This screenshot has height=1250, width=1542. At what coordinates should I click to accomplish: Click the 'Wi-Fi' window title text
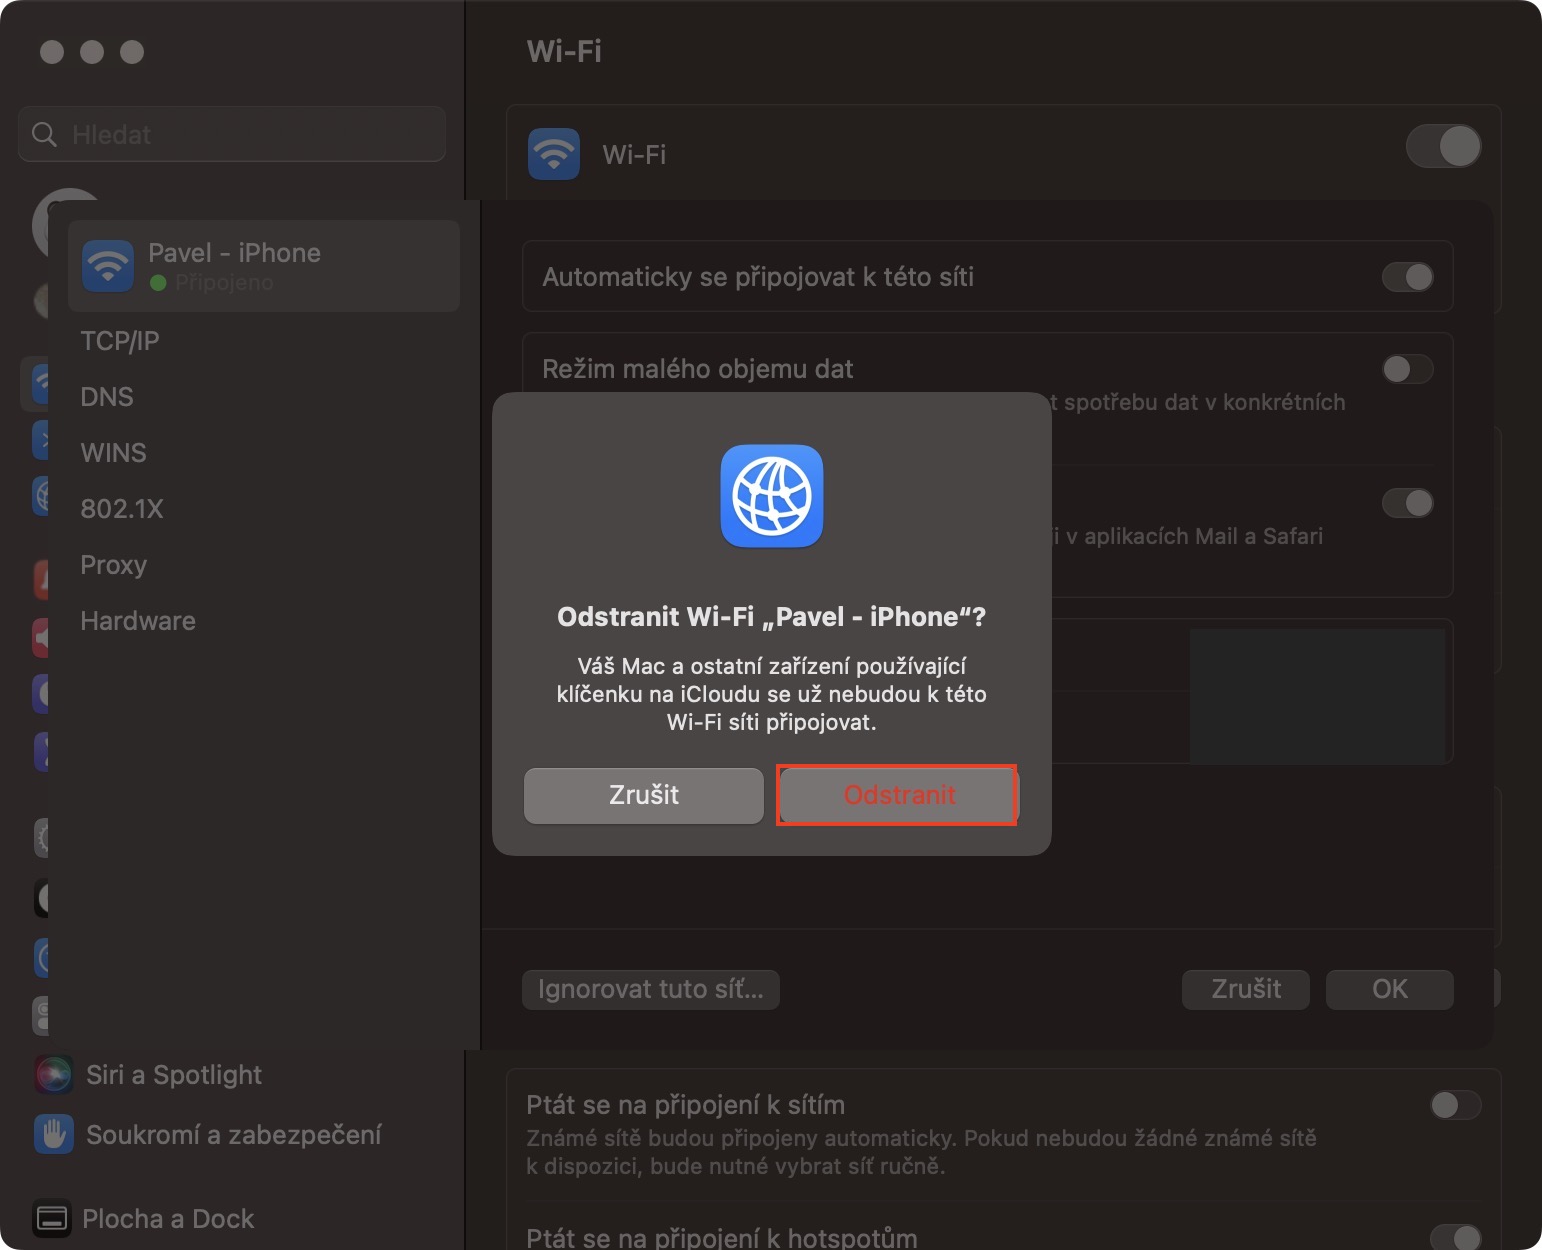pos(564,51)
